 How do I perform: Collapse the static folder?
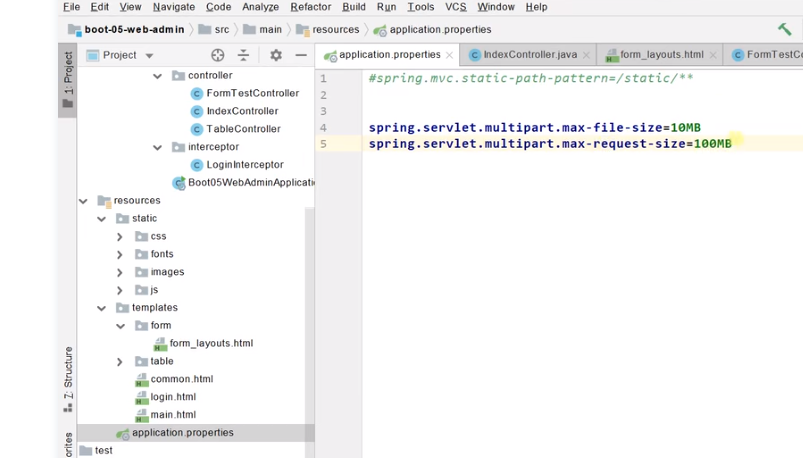pos(101,219)
